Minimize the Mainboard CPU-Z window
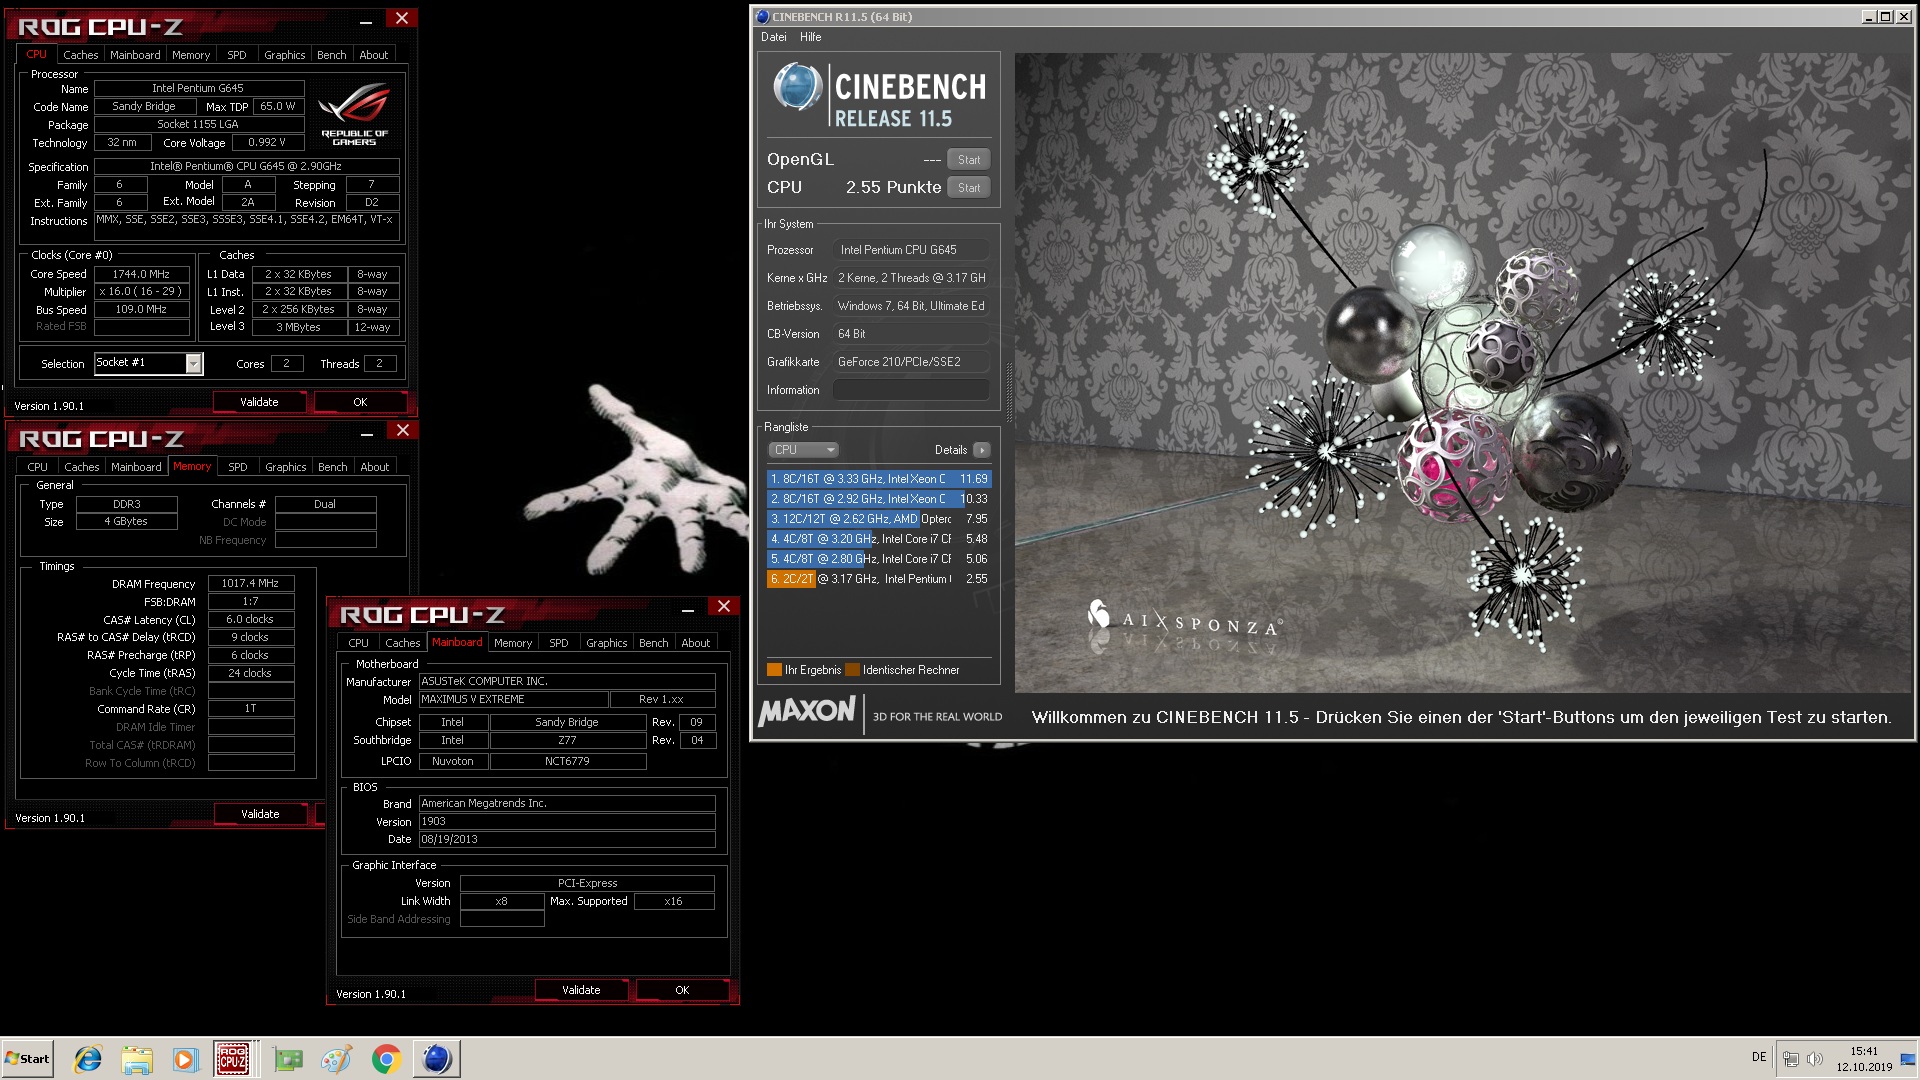The image size is (1920, 1080). 688,609
